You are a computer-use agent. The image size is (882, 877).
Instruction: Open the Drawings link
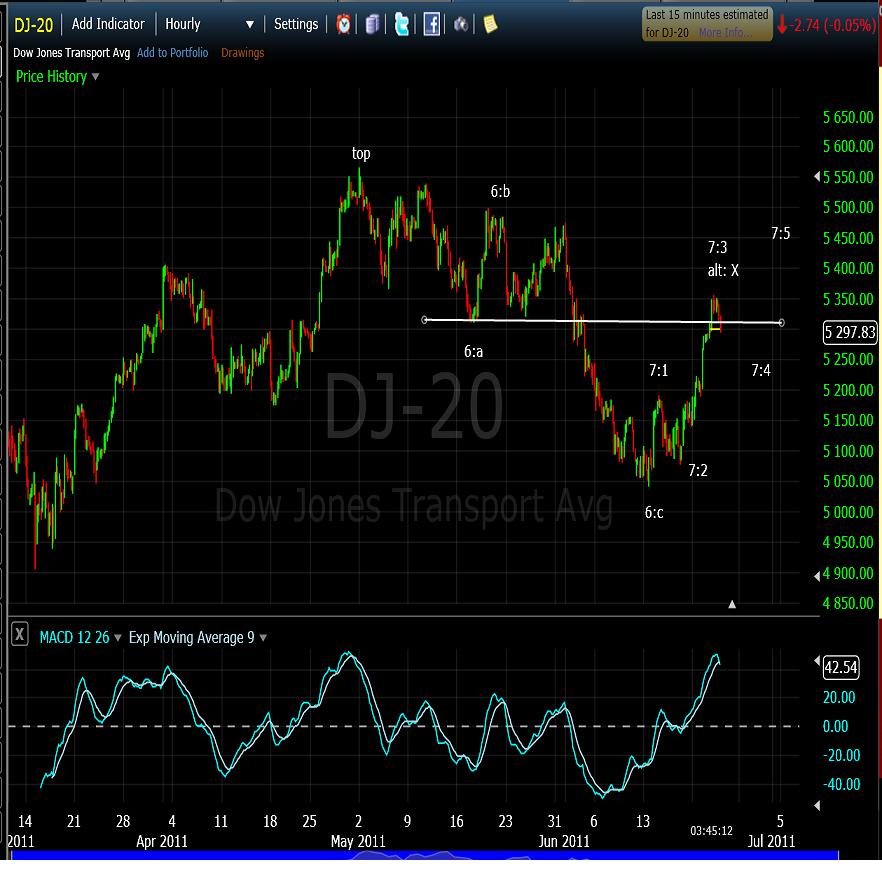click(x=242, y=53)
